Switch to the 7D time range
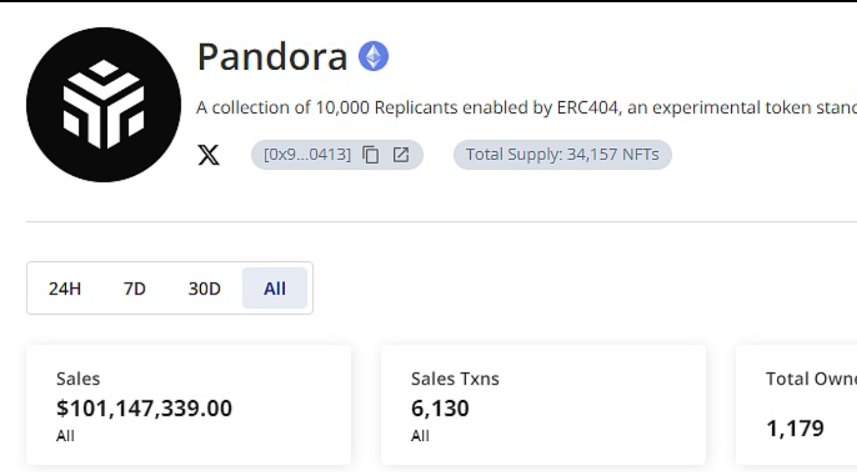 coord(134,289)
